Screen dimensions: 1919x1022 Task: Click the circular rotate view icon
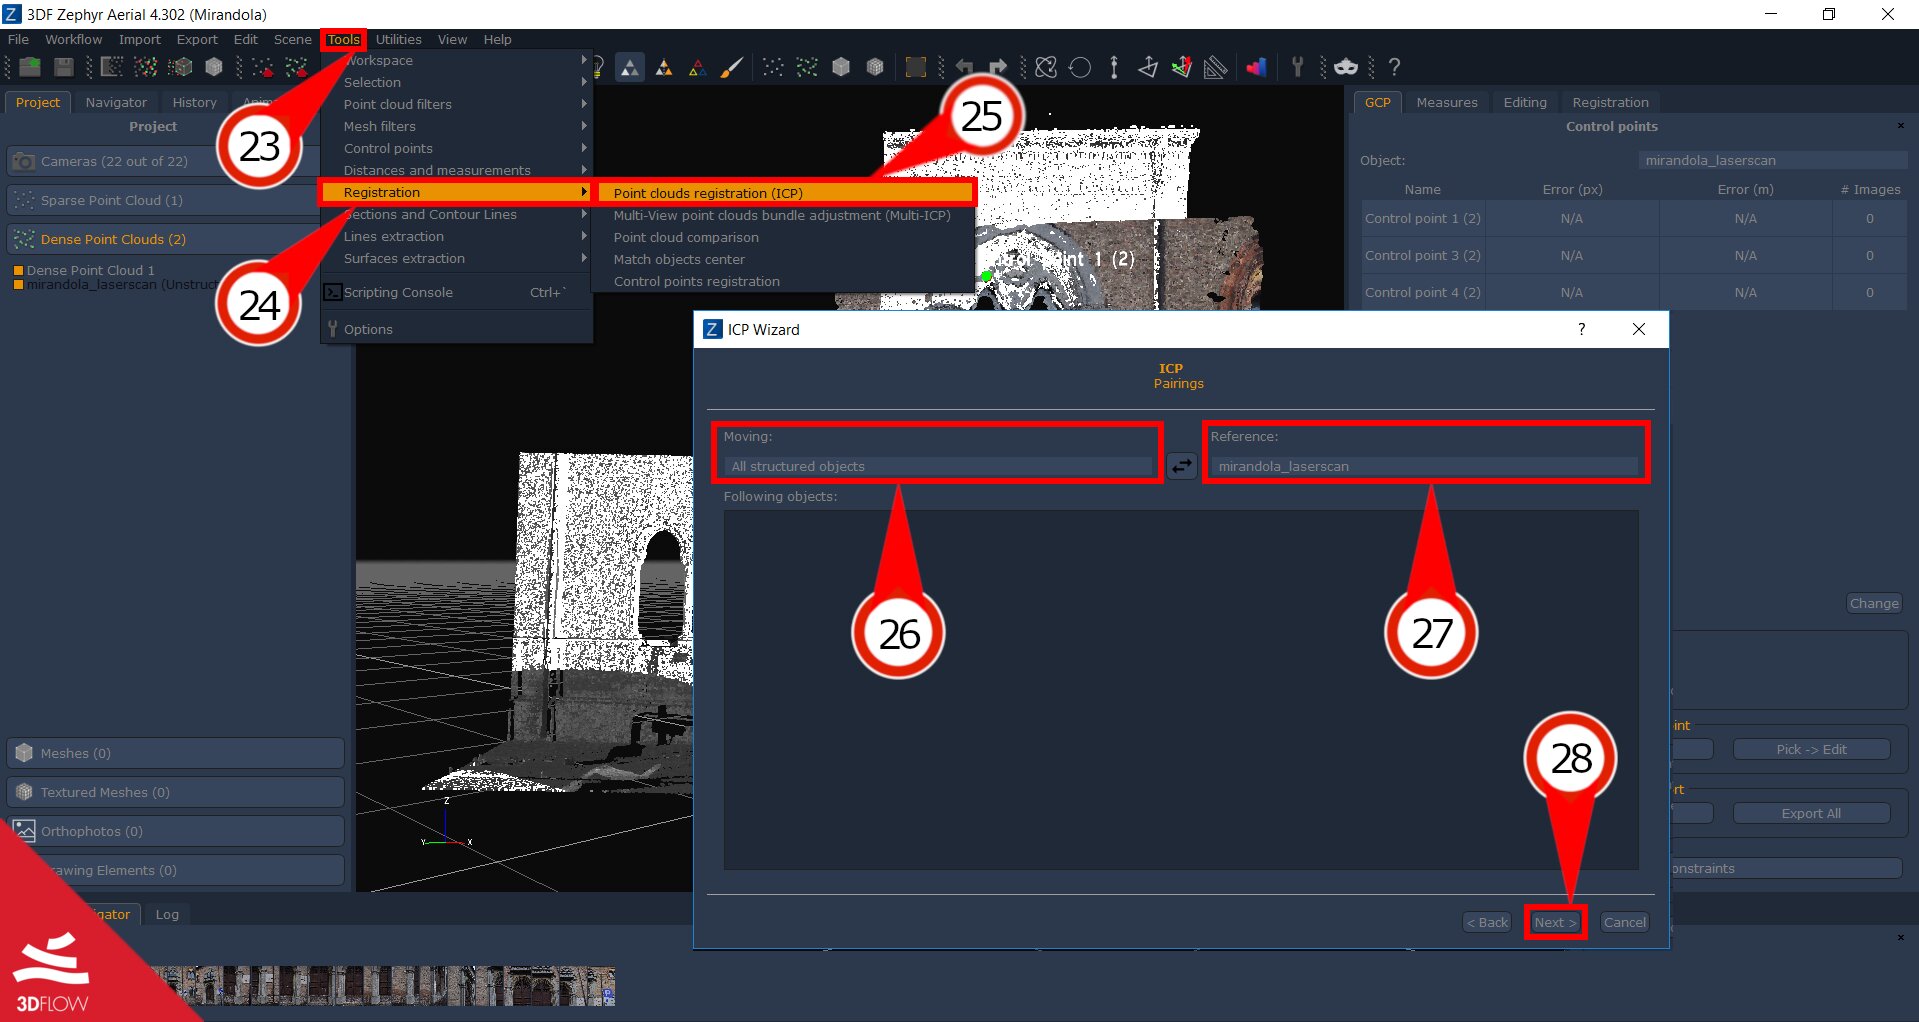(1080, 67)
